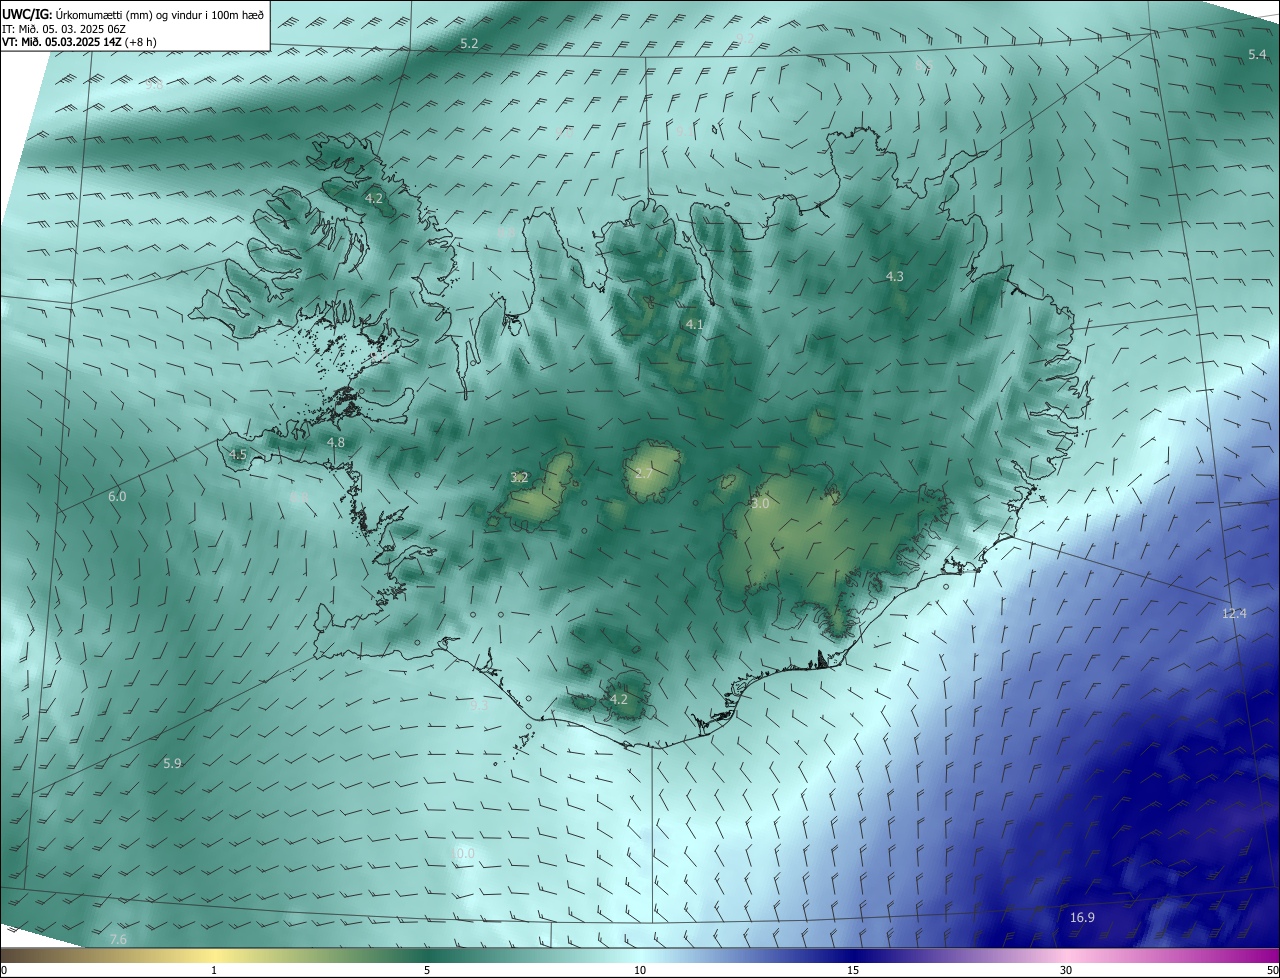Click the 2.7 value on the central glacier
The image size is (1280, 978).
coord(643,472)
